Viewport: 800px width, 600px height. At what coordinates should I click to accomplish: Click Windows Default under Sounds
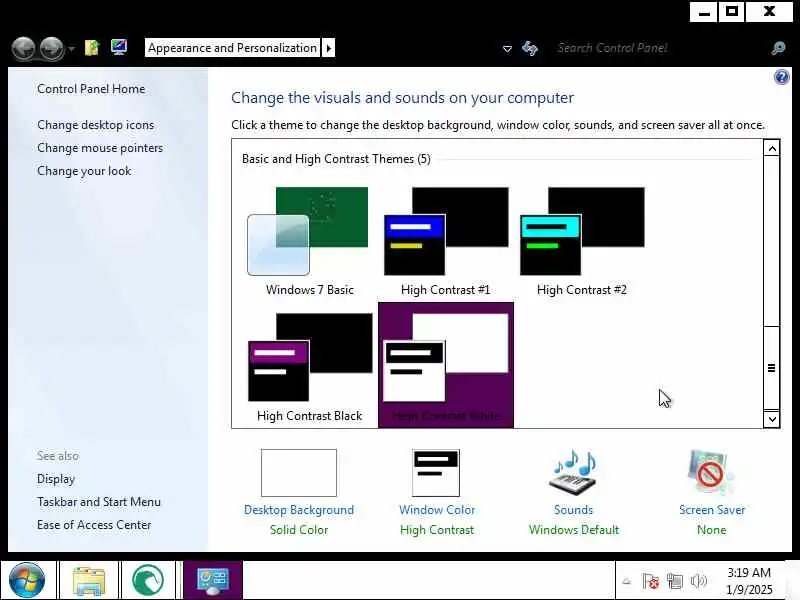point(573,530)
